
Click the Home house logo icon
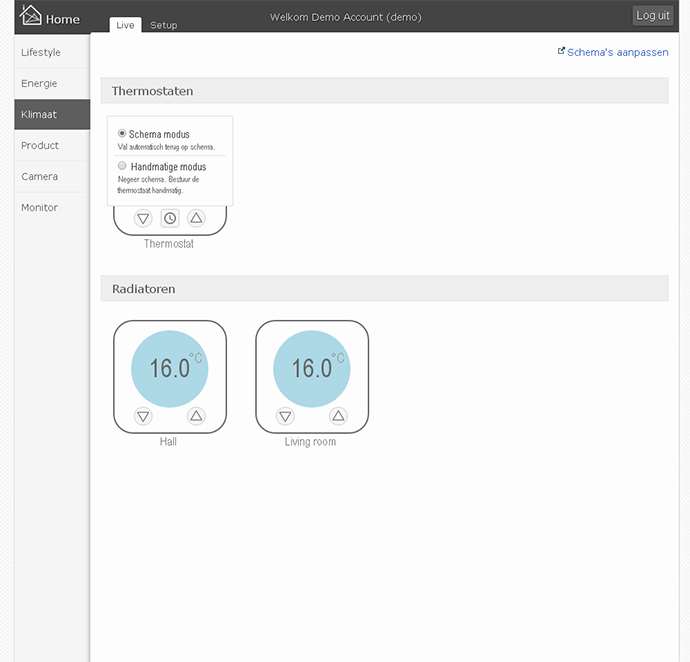(x=31, y=16)
